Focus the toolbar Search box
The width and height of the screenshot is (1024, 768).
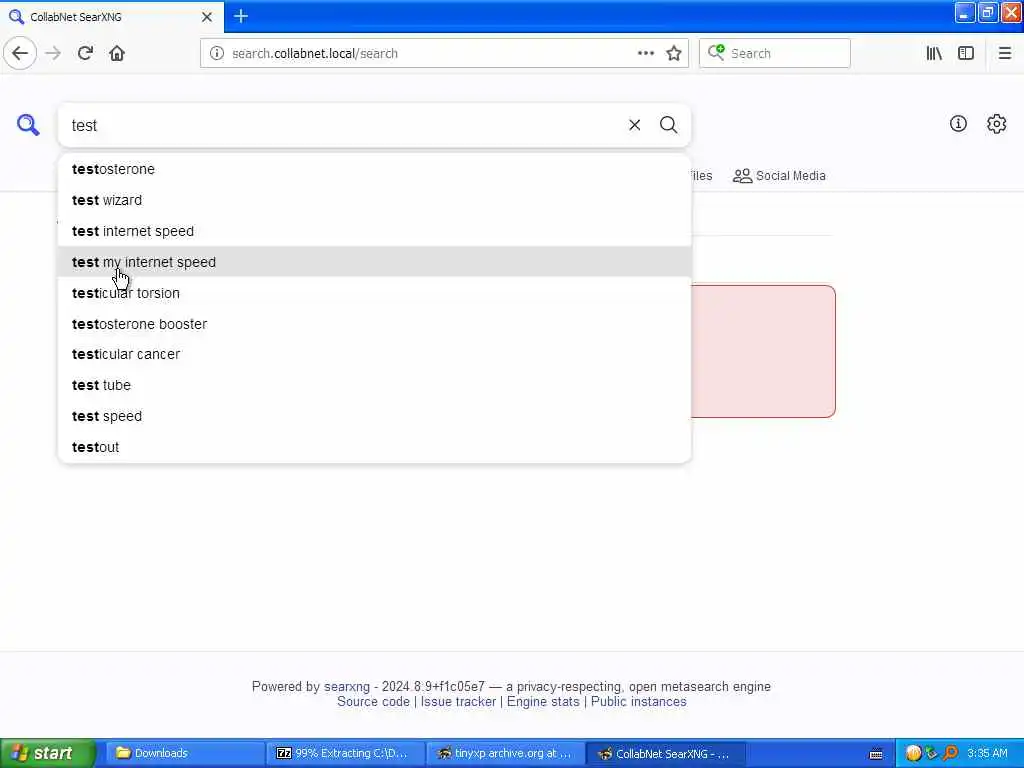point(775,54)
